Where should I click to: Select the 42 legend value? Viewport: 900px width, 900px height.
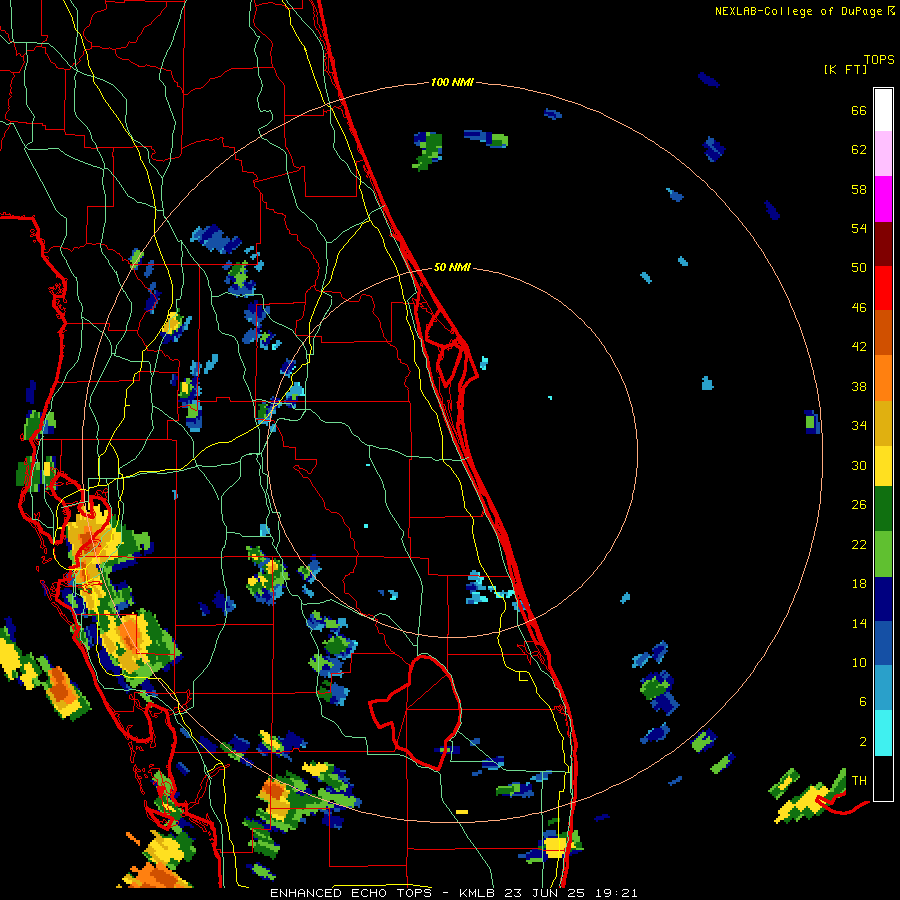point(859,347)
